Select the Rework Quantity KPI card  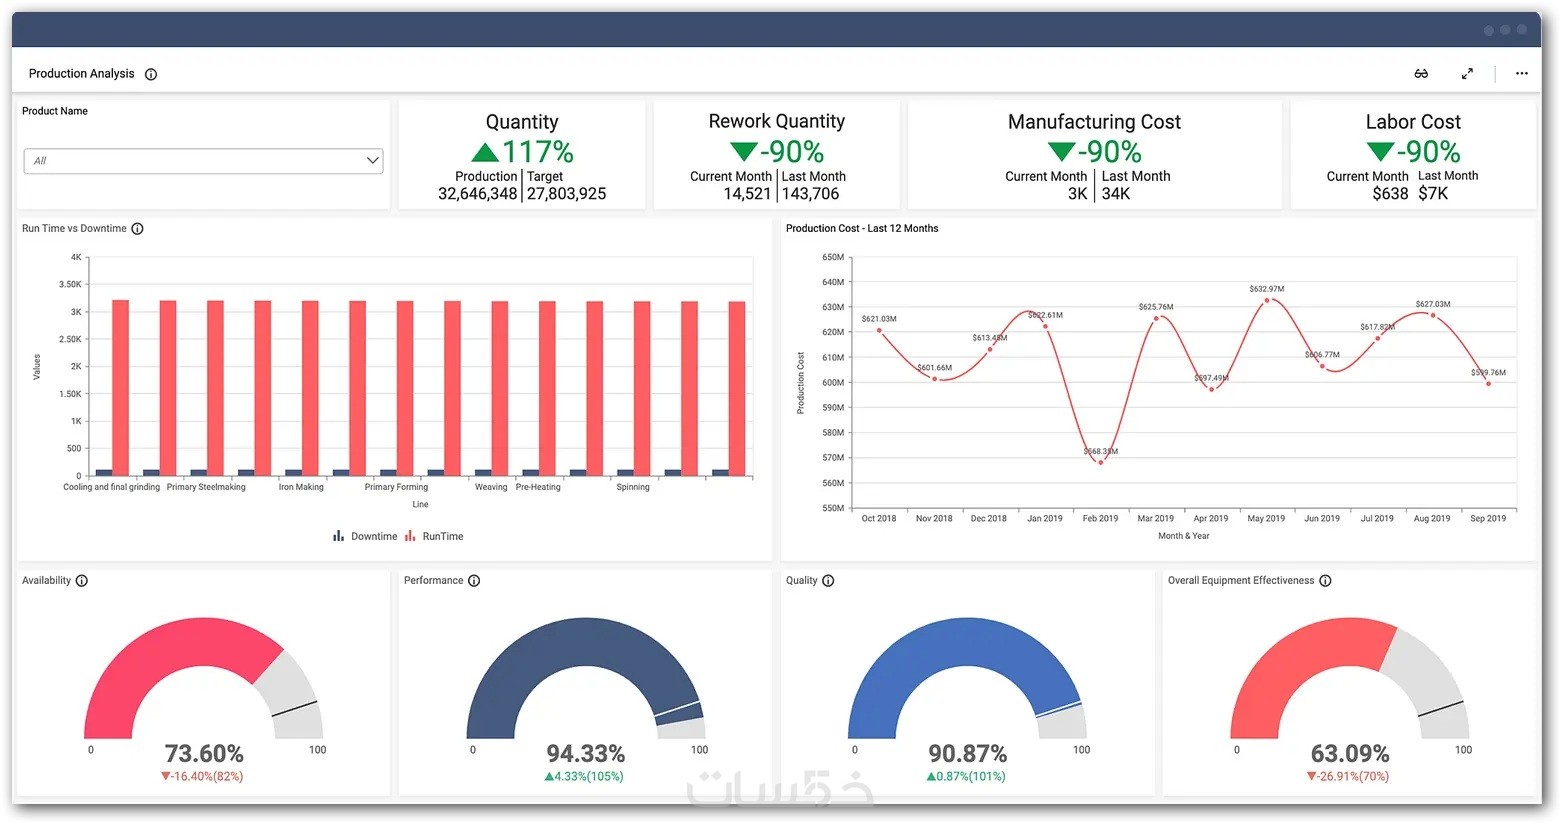[777, 155]
